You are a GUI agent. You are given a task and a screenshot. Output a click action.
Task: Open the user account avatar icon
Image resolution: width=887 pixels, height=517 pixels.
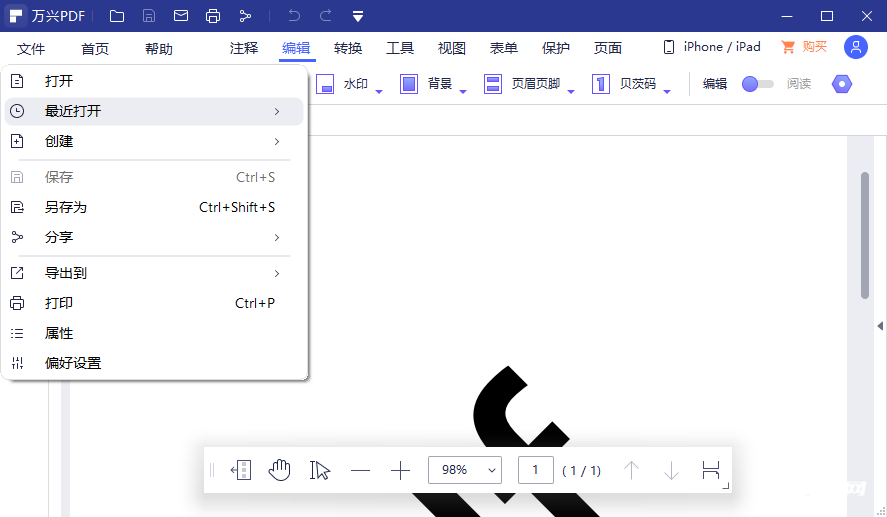coord(855,47)
